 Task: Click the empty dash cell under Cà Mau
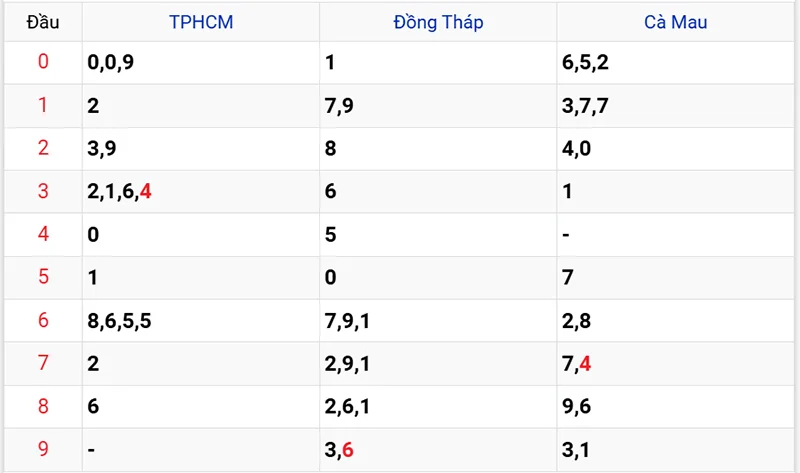click(566, 234)
